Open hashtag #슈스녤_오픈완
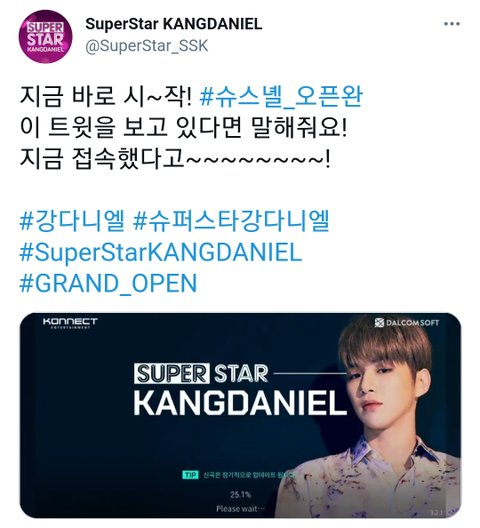The image size is (480, 528). [x=281, y=96]
